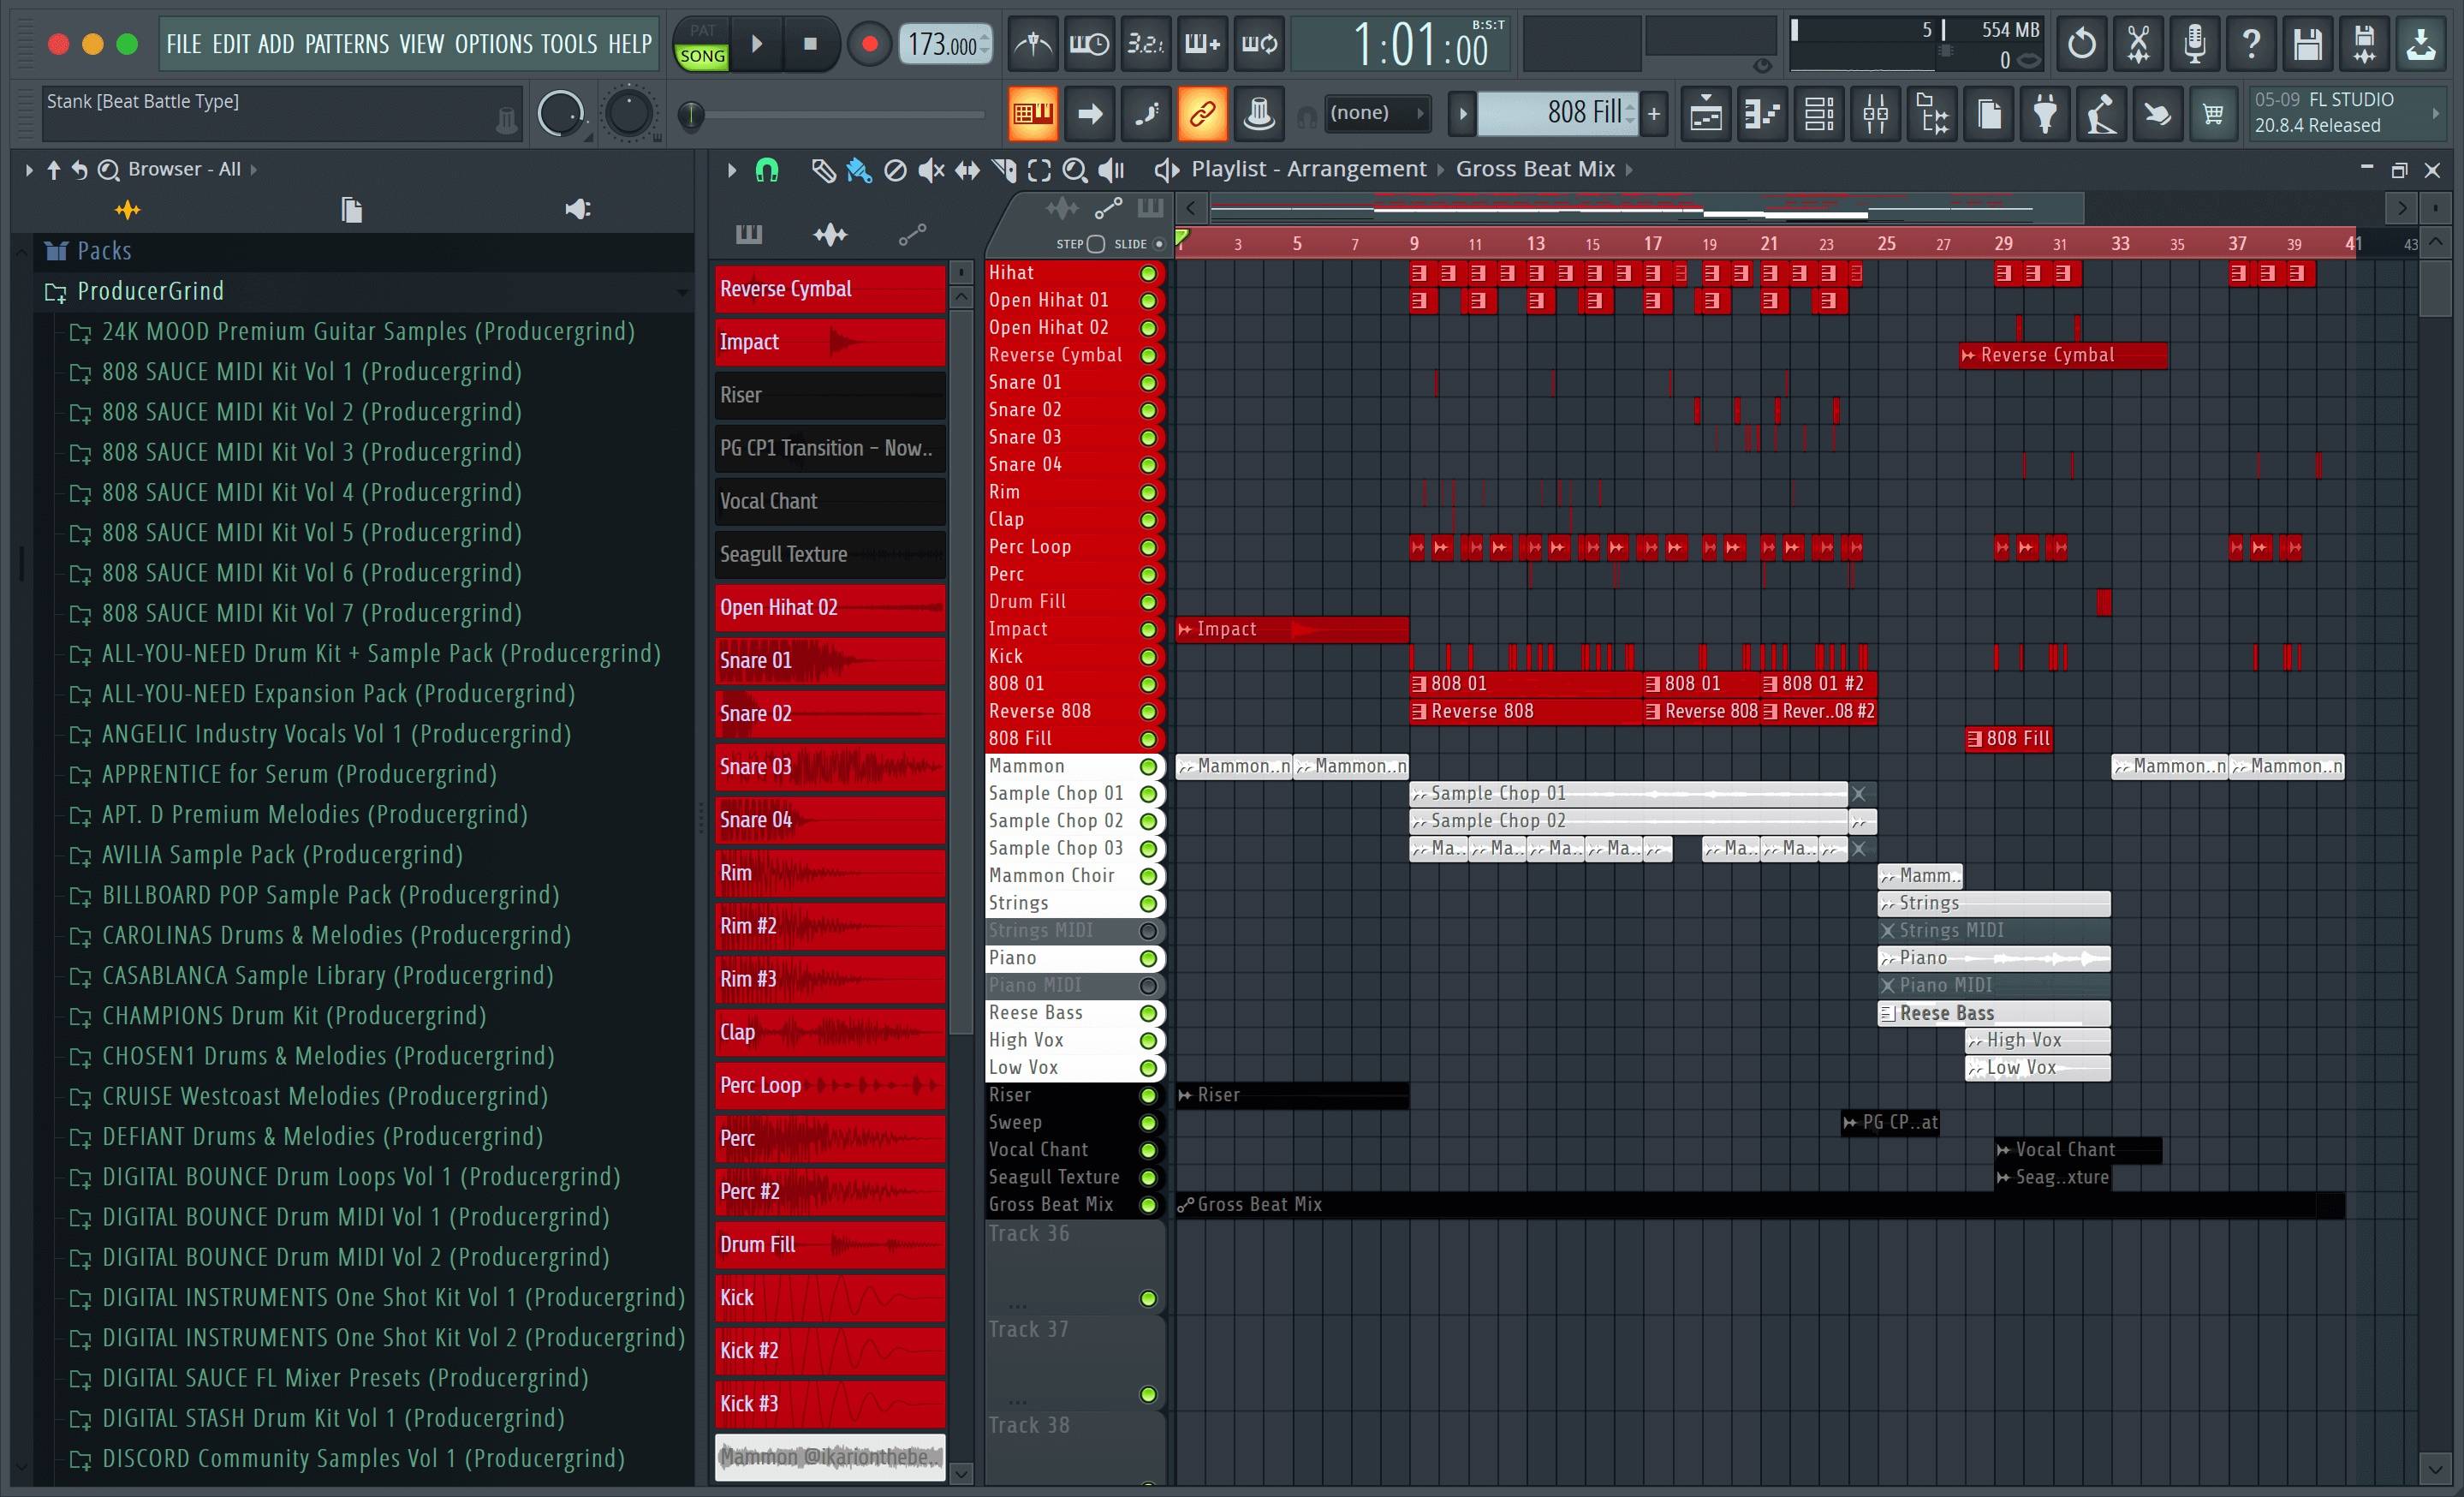
Task: Open the PATTERNS menu
Action: tap(347, 44)
